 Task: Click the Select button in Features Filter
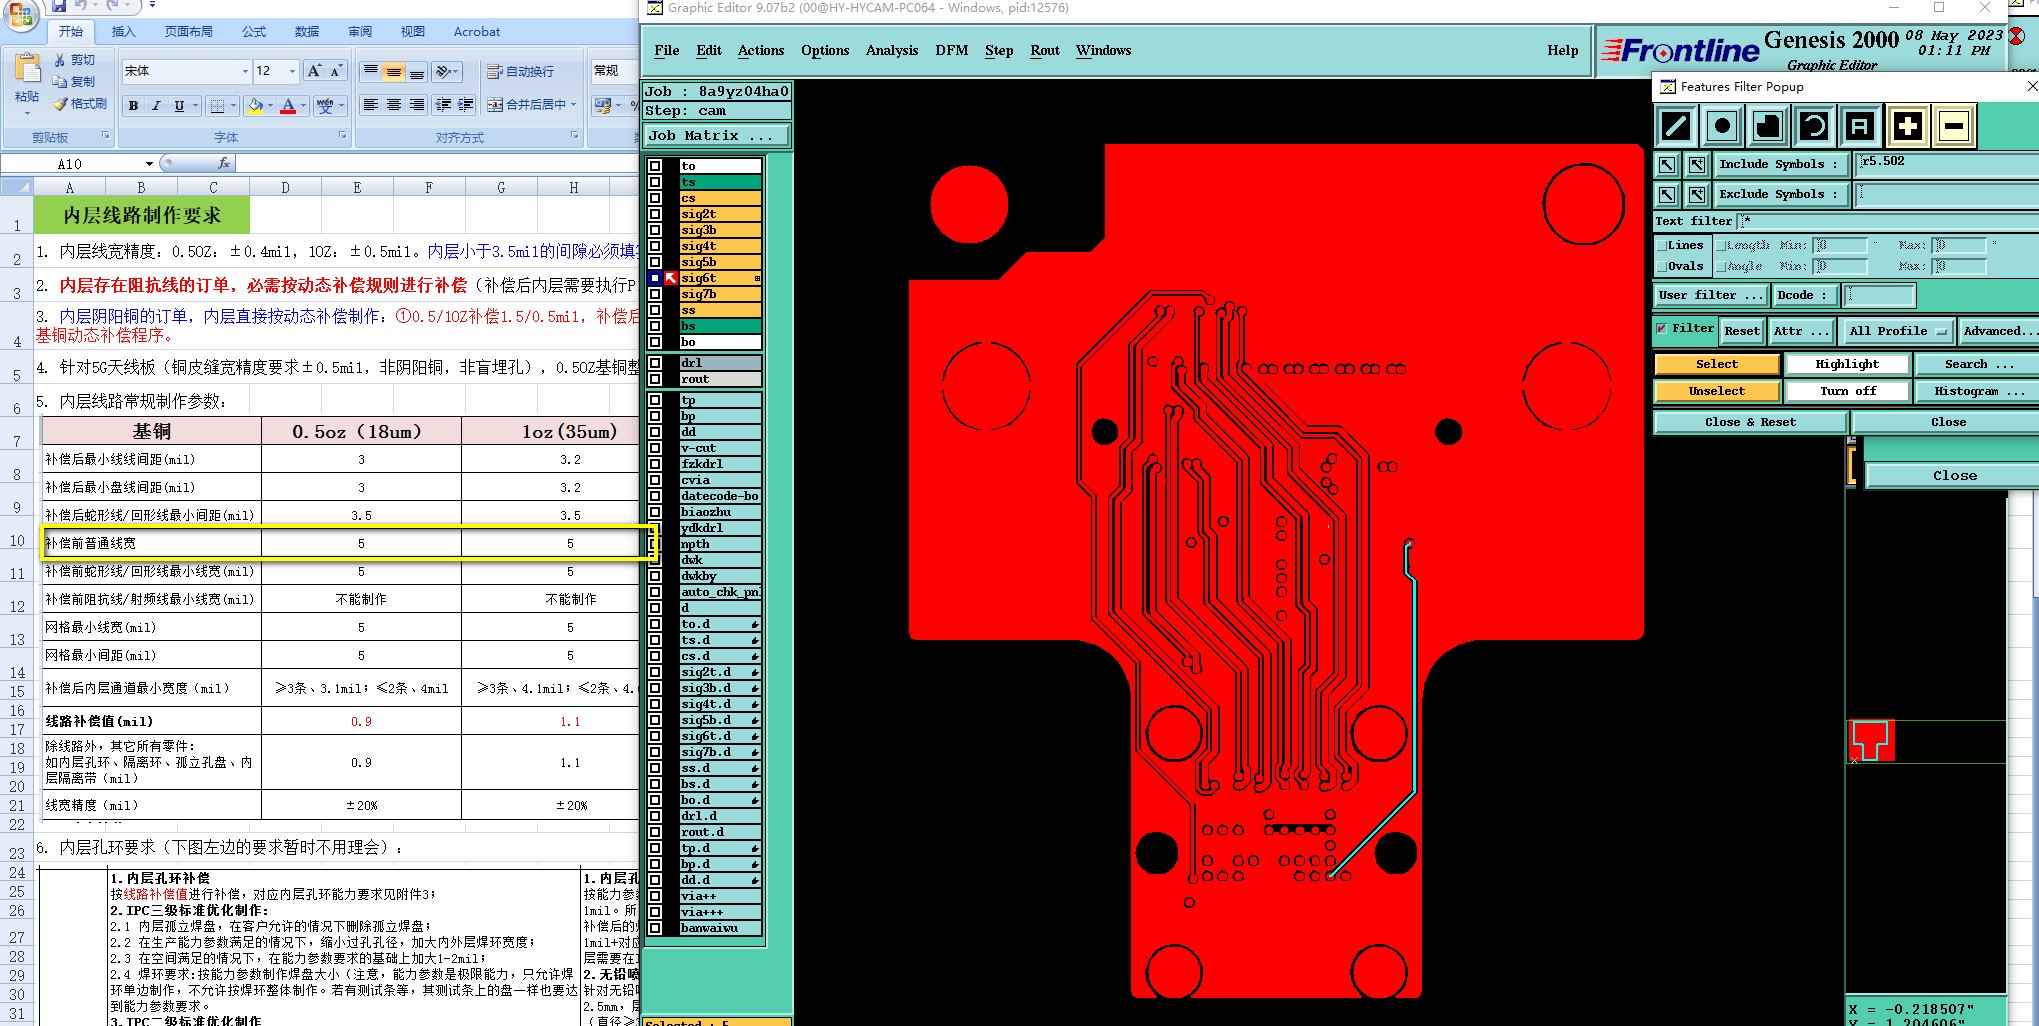(1717, 364)
